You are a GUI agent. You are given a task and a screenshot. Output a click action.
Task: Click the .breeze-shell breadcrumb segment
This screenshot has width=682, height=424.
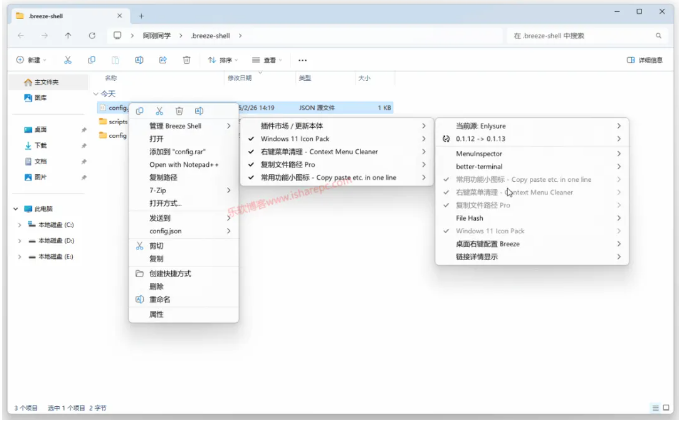tap(211, 36)
